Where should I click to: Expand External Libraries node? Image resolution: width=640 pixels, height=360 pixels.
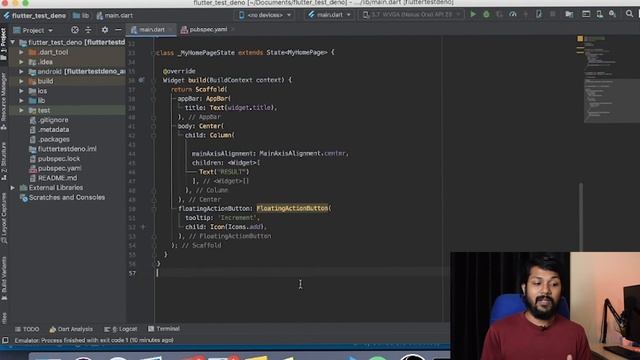pos(13,188)
